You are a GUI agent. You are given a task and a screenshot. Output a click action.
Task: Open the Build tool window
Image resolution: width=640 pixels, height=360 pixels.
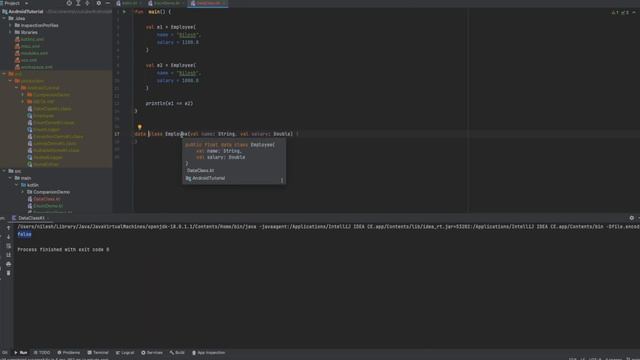point(177,353)
